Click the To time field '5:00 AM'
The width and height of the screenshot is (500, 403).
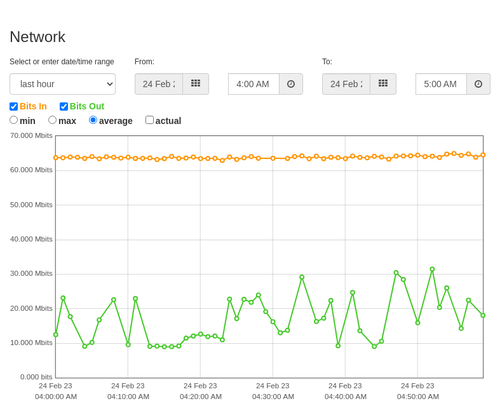click(441, 84)
